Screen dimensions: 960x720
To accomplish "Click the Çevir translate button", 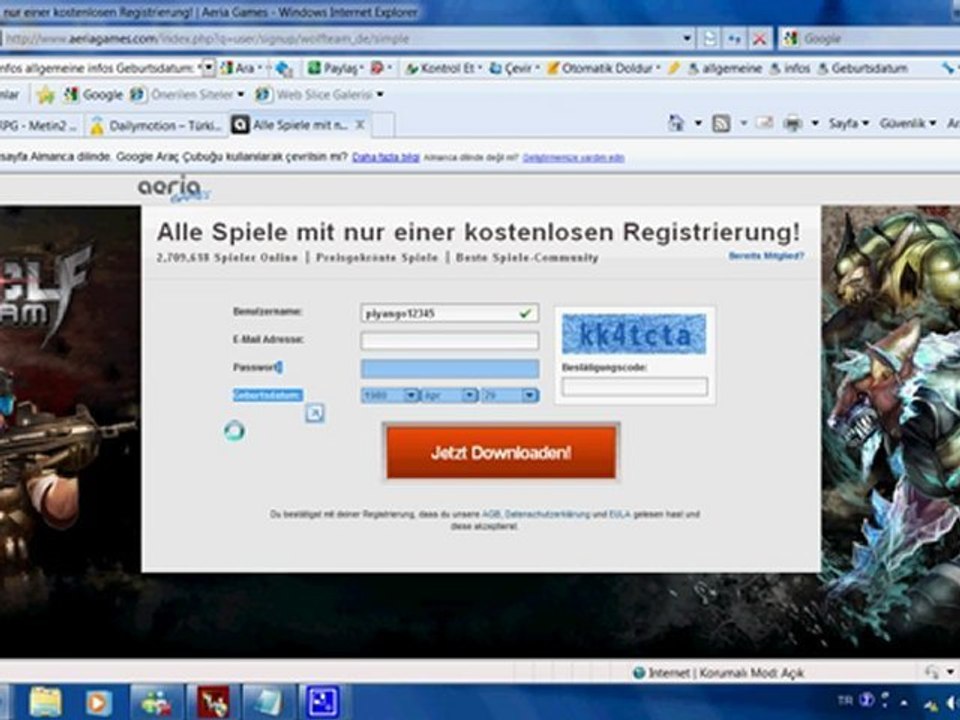I will 513,68.
